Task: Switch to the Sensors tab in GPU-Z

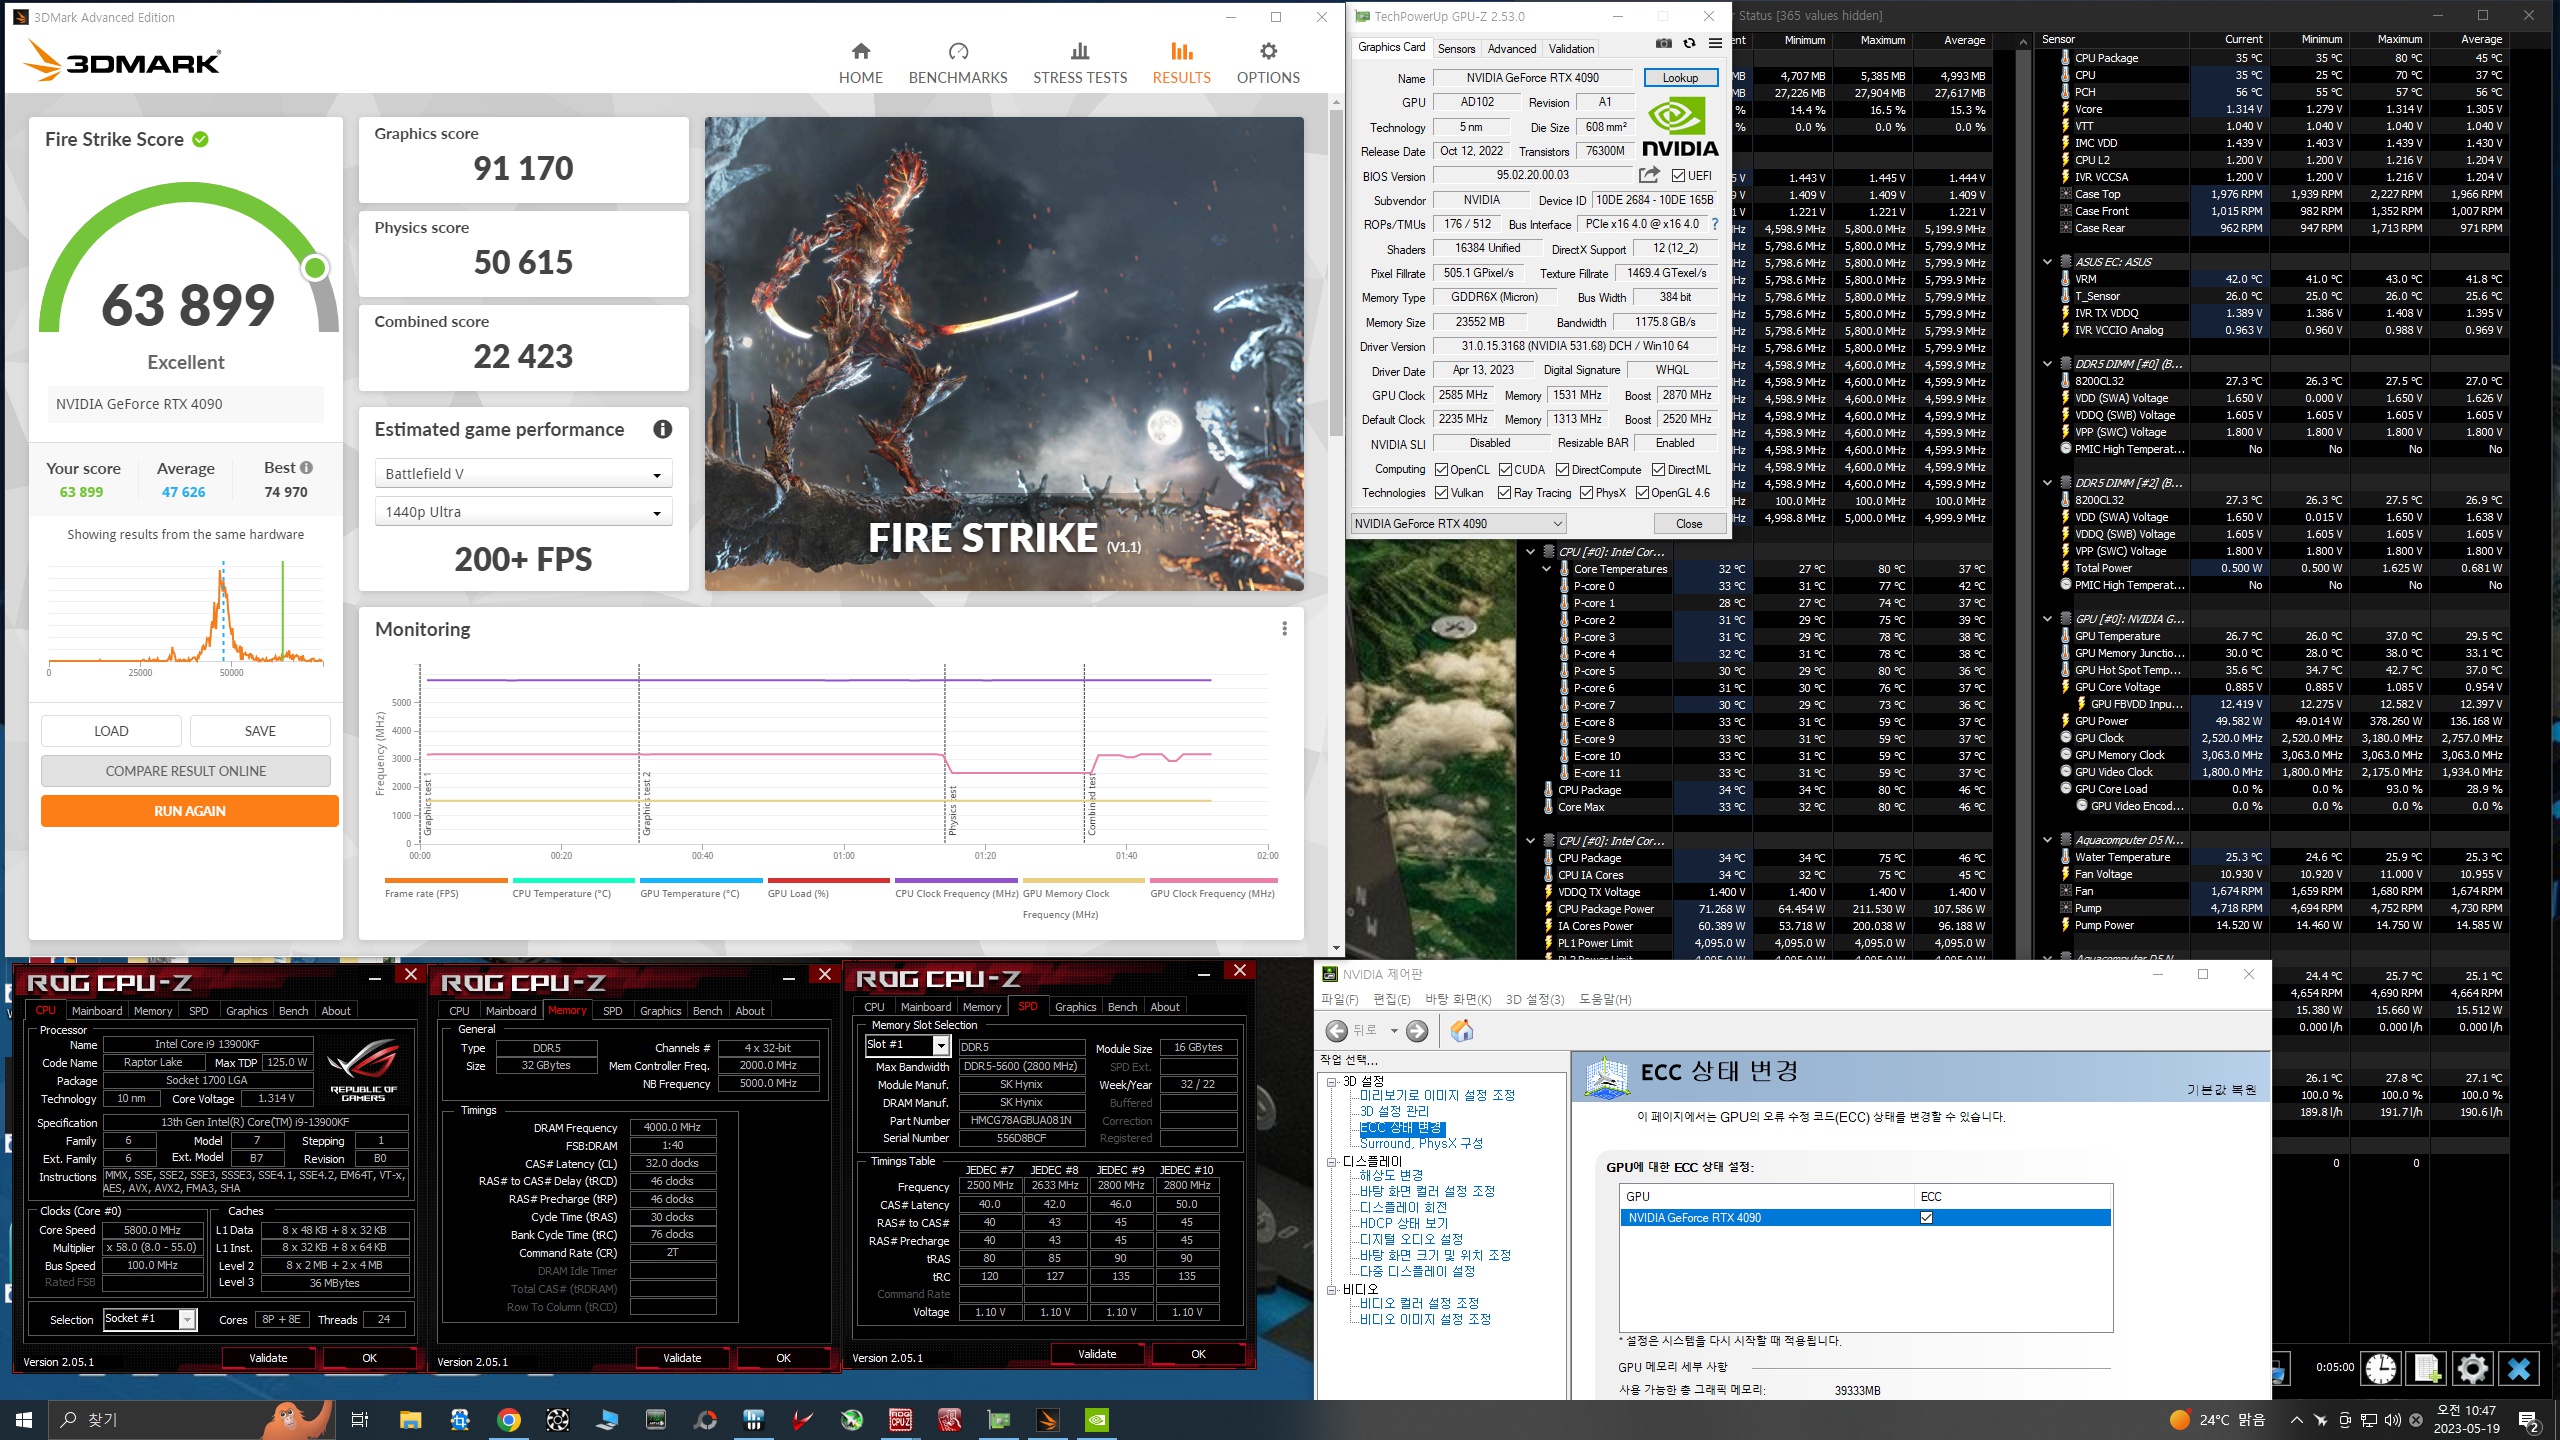Action: click(1456, 48)
